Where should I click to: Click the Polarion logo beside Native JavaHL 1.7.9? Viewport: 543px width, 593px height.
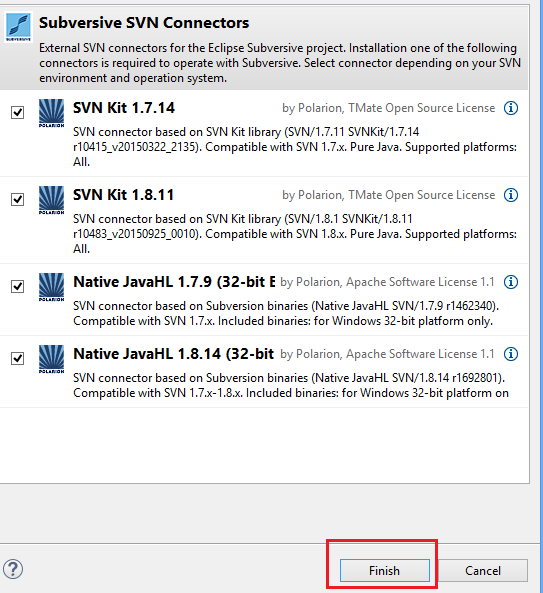[51, 287]
